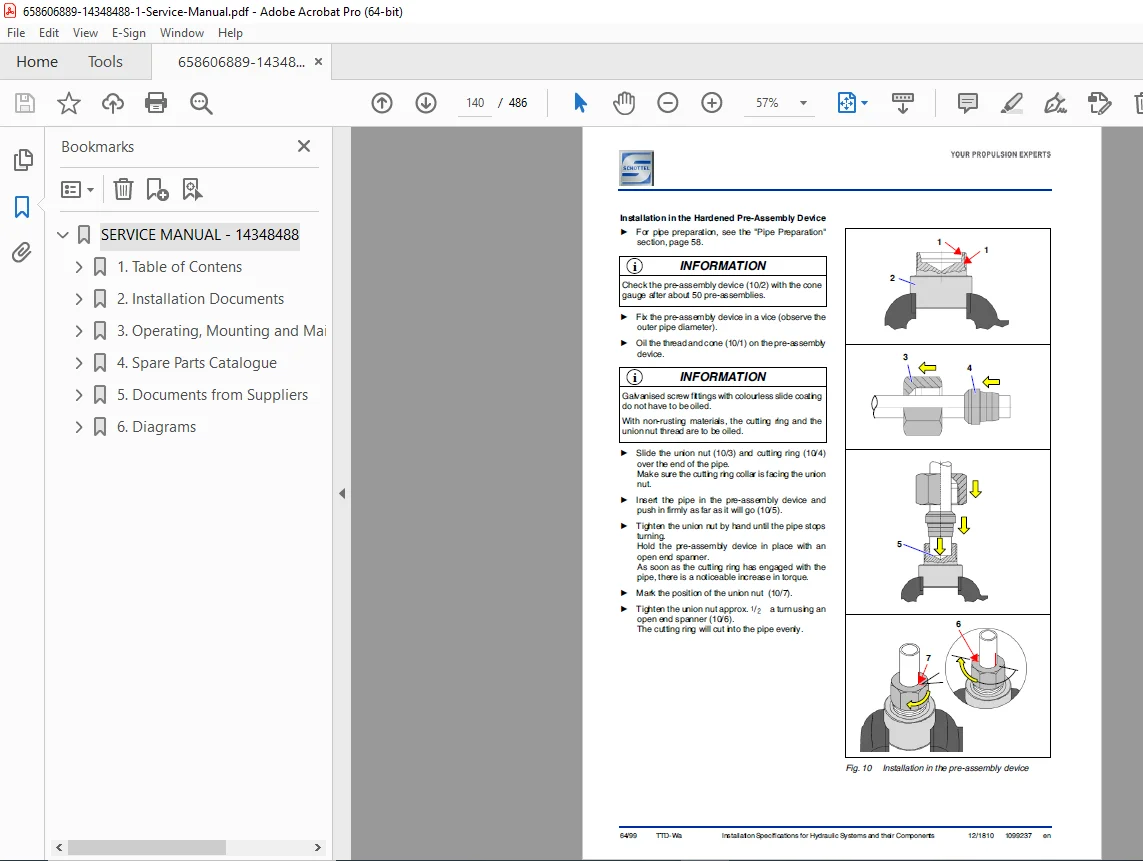Click the page number field 140
Screen dimensions: 1143x861
pos(475,103)
